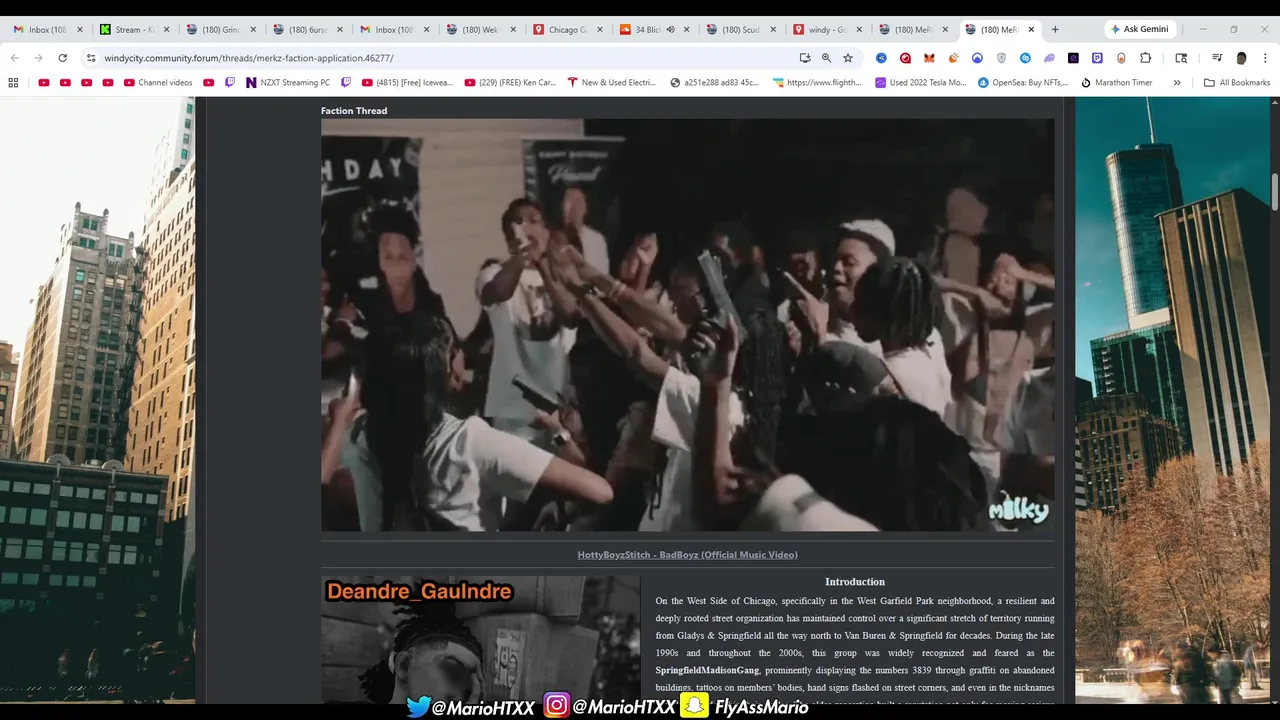Open the gray shield extension icon
Image resolution: width=1280 pixels, height=720 pixels.
click(x=1001, y=58)
